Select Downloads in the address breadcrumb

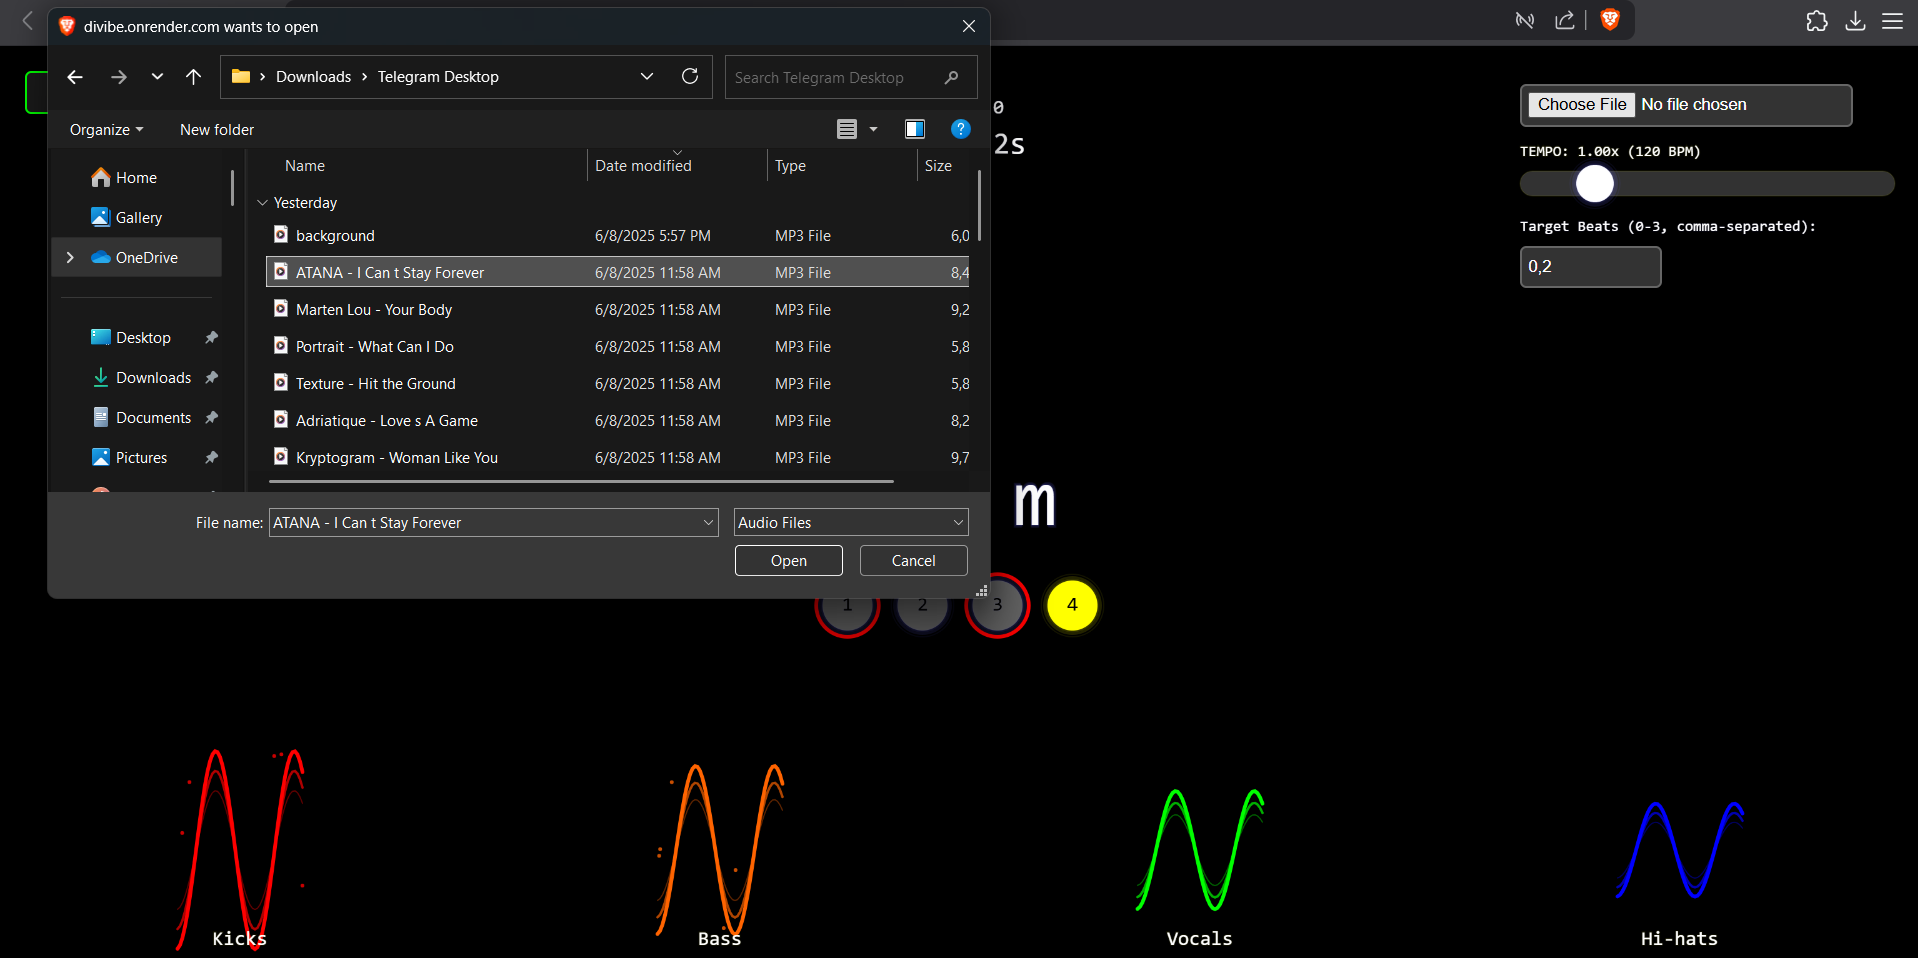(313, 77)
